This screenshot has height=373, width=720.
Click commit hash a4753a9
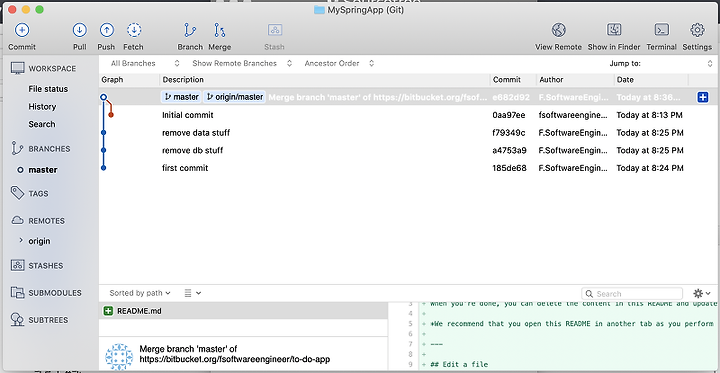click(x=509, y=150)
